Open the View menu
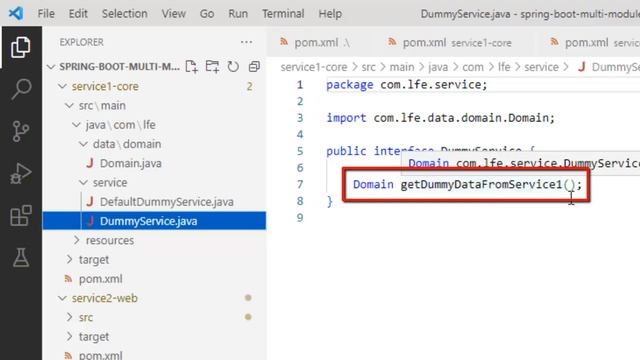Screen dimensions: 640x360 coord(173,13)
